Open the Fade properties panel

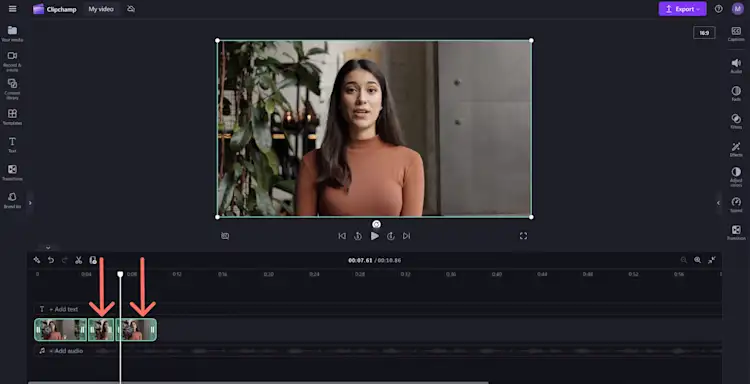pos(736,93)
